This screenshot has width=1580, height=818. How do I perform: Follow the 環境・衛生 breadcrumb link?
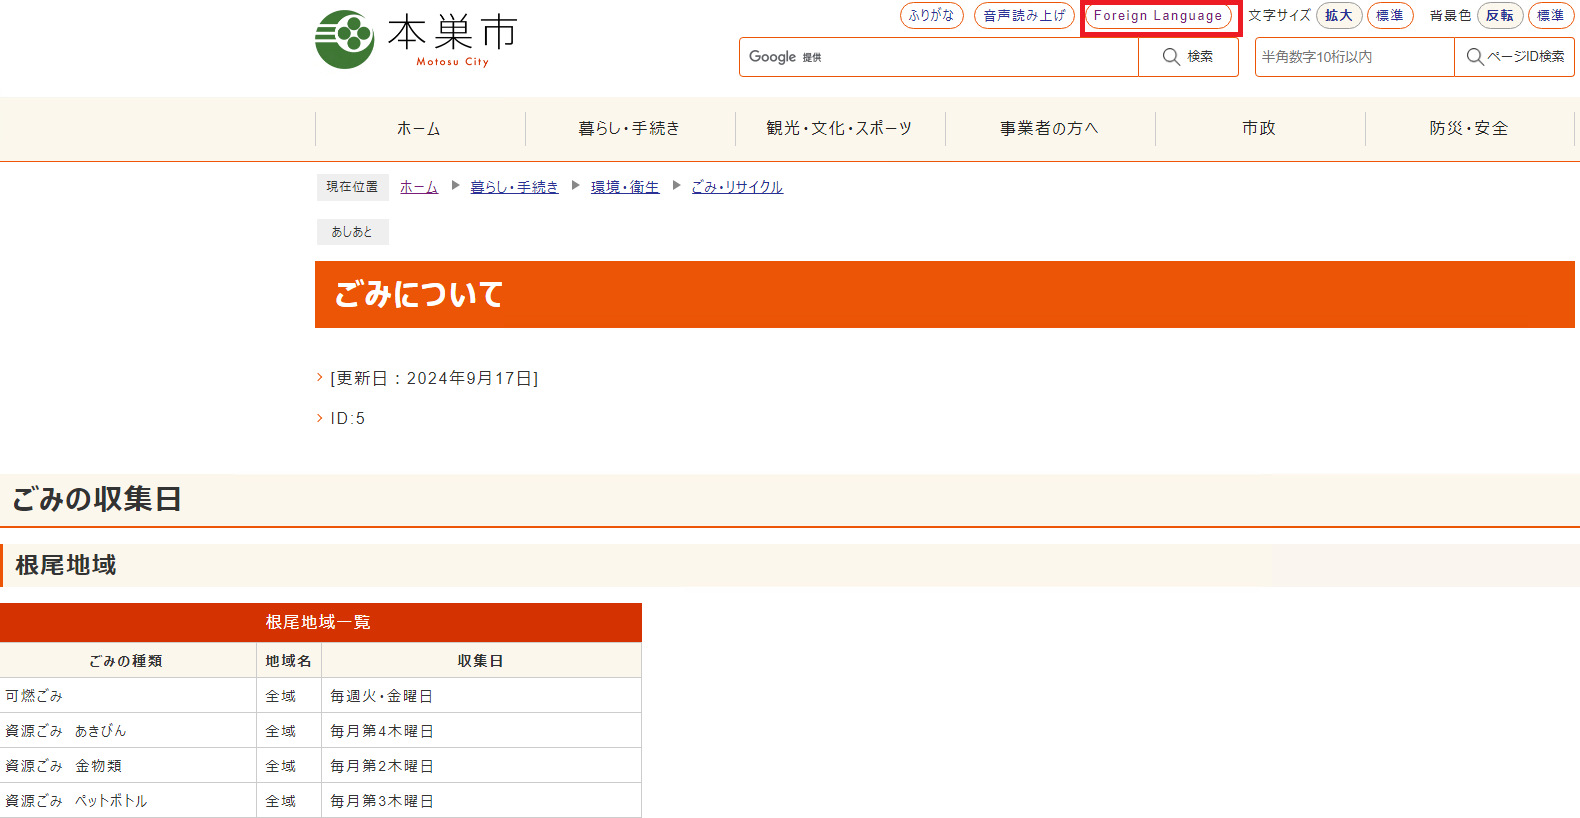click(625, 187)
